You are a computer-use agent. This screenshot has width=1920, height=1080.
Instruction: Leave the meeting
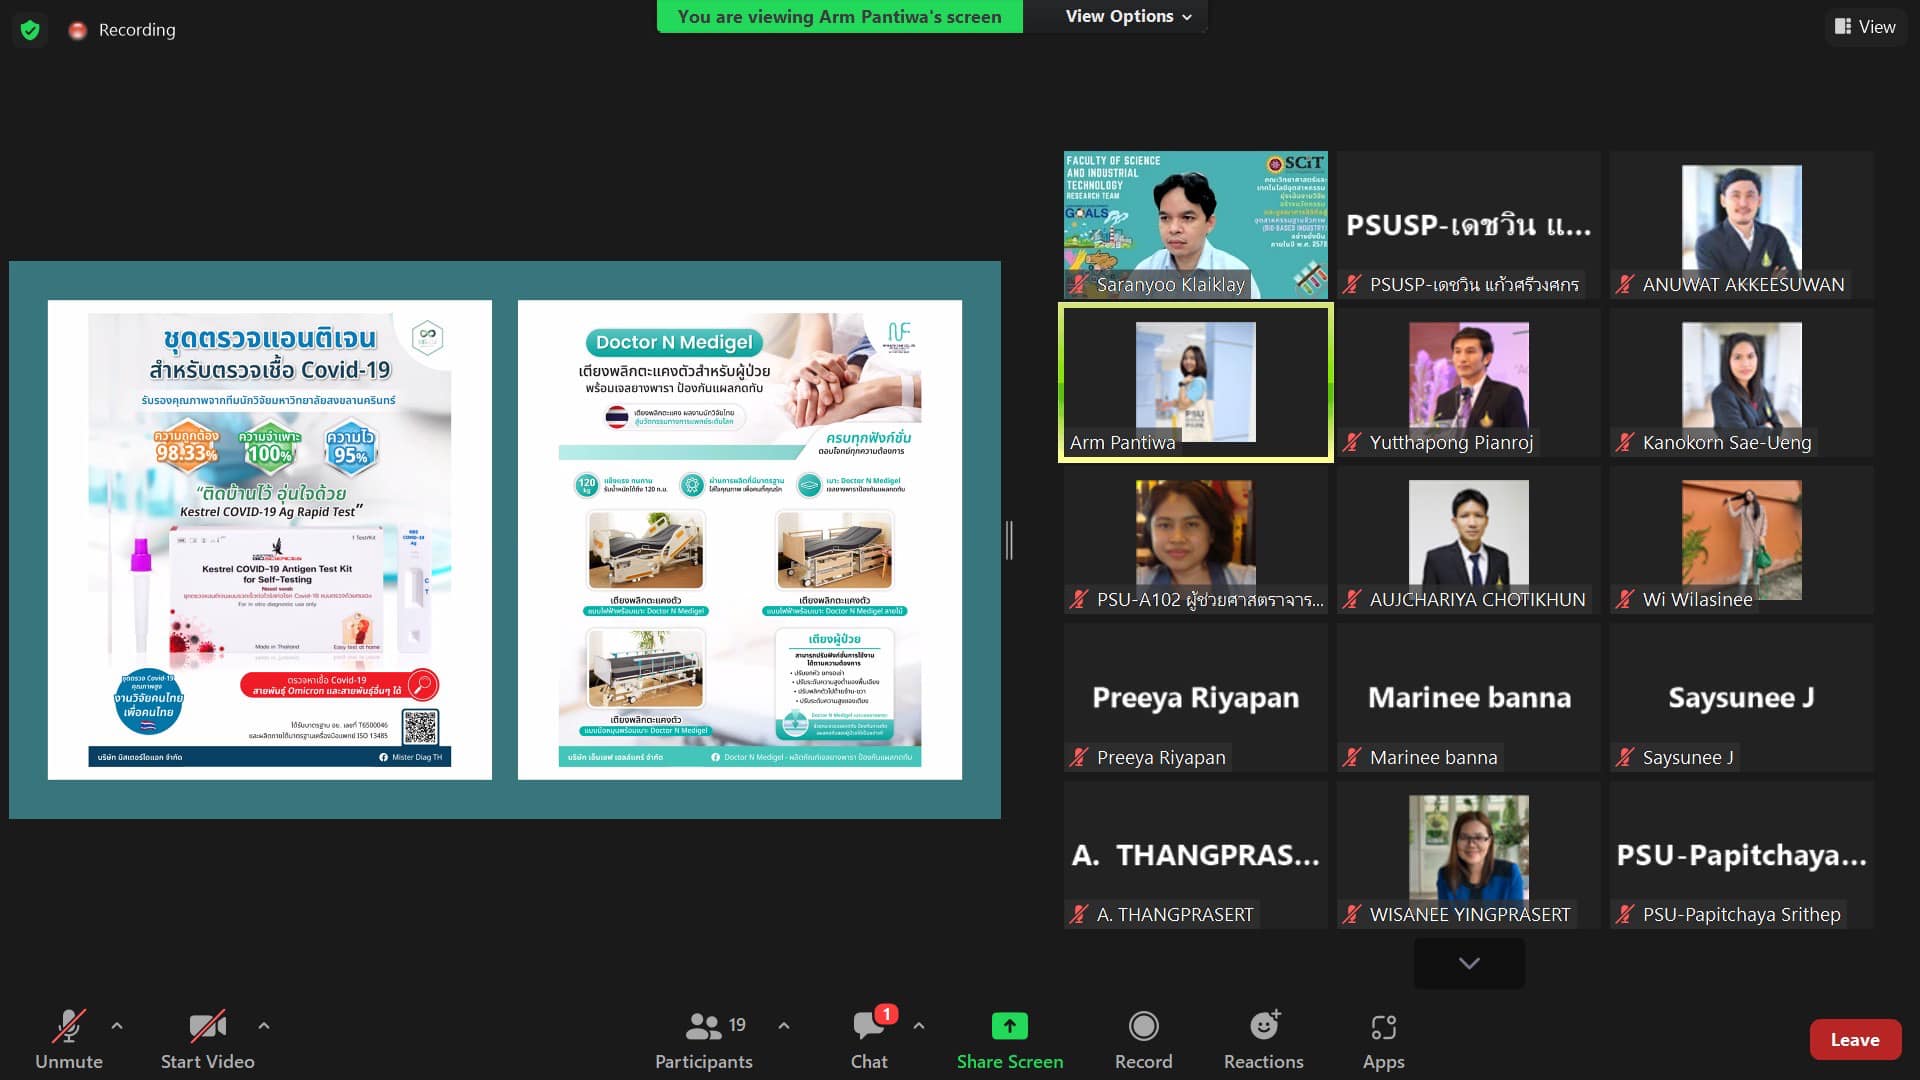point(1855,1040)
